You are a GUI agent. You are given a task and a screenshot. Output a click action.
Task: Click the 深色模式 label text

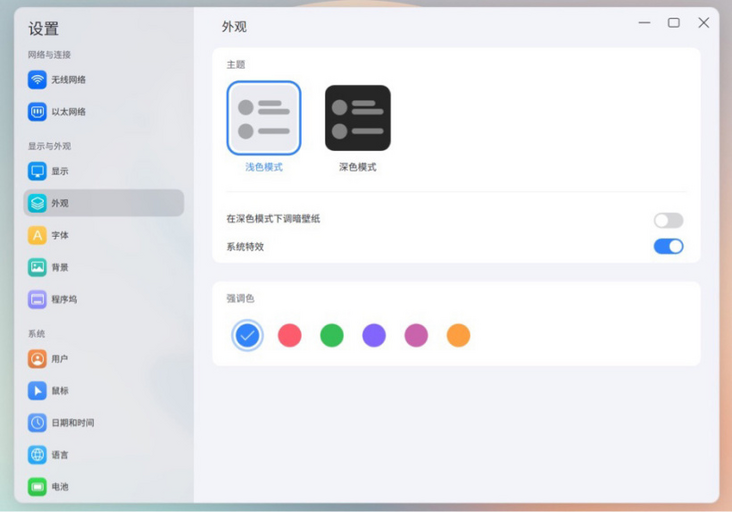(358, 167)
